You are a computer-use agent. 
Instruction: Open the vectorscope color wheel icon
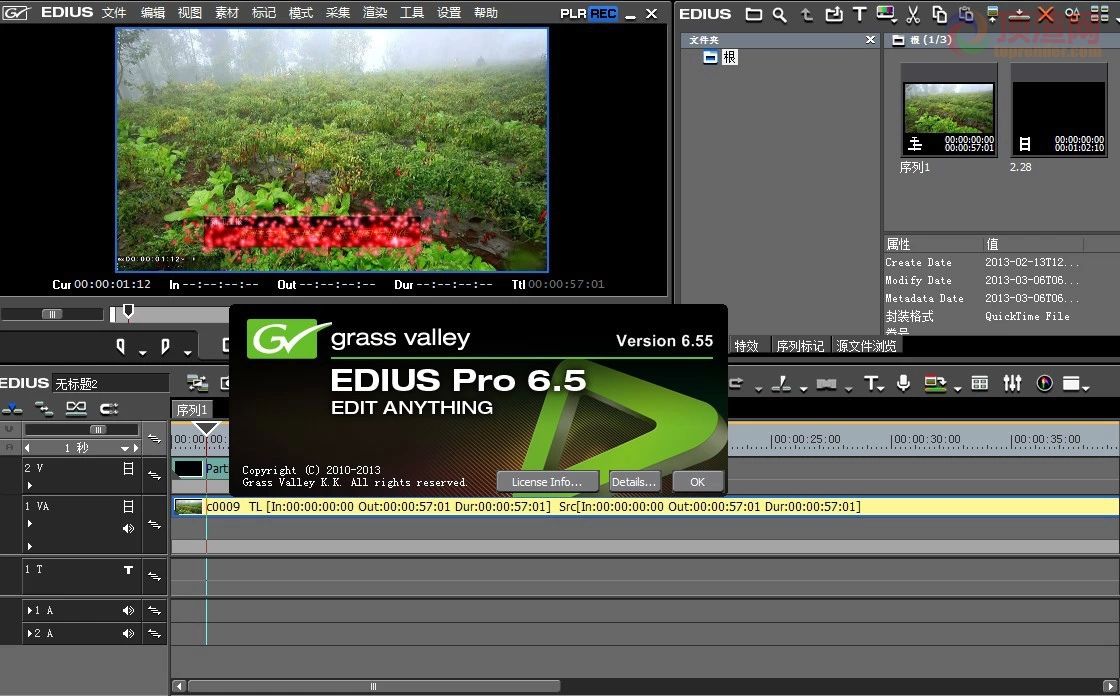[1044, 383]
